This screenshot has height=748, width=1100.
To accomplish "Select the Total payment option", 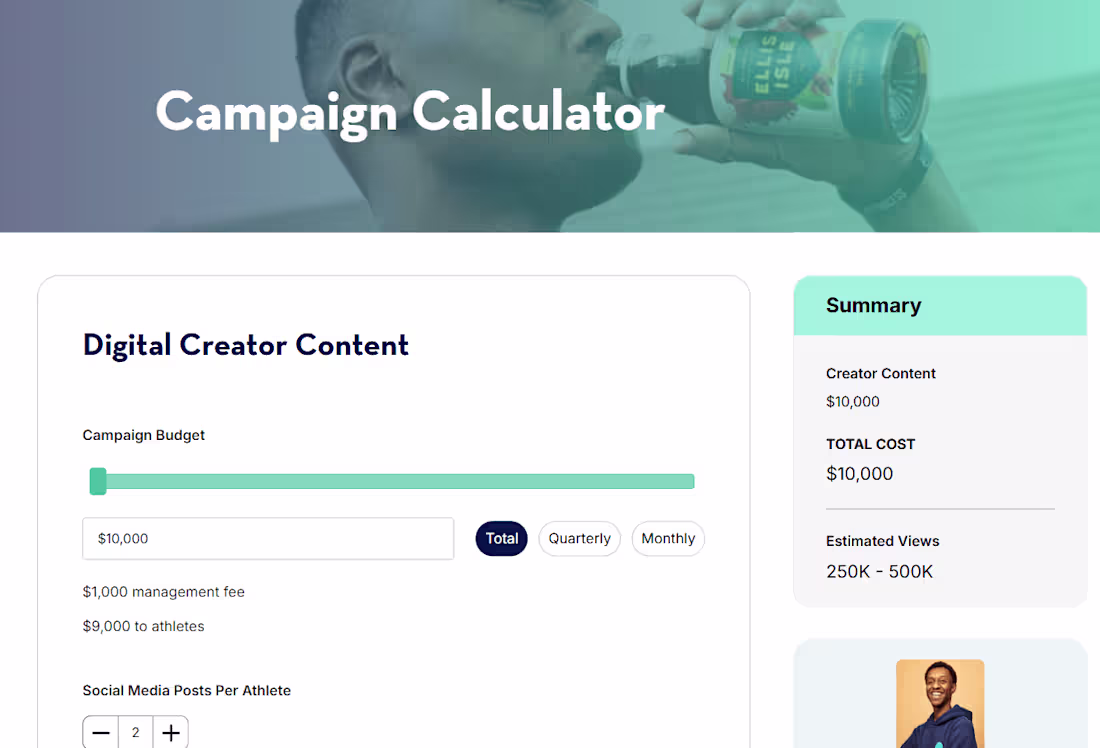I will pyautogui.click(x=501, y=538).
